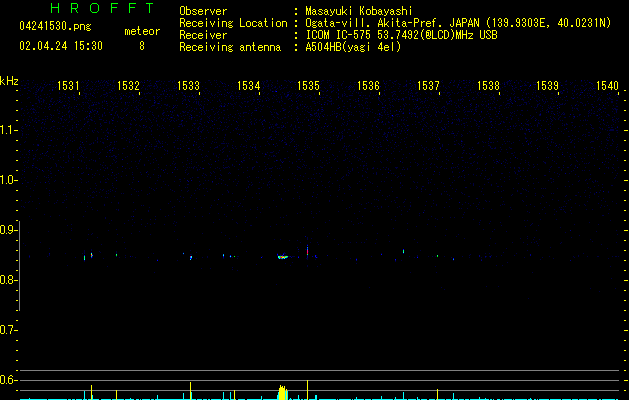Select the Ogata-vill. Akita-Pref. JAPAN location text
Image resolution: width=629 pixels, height=400 pixels.
pos(458,23)
